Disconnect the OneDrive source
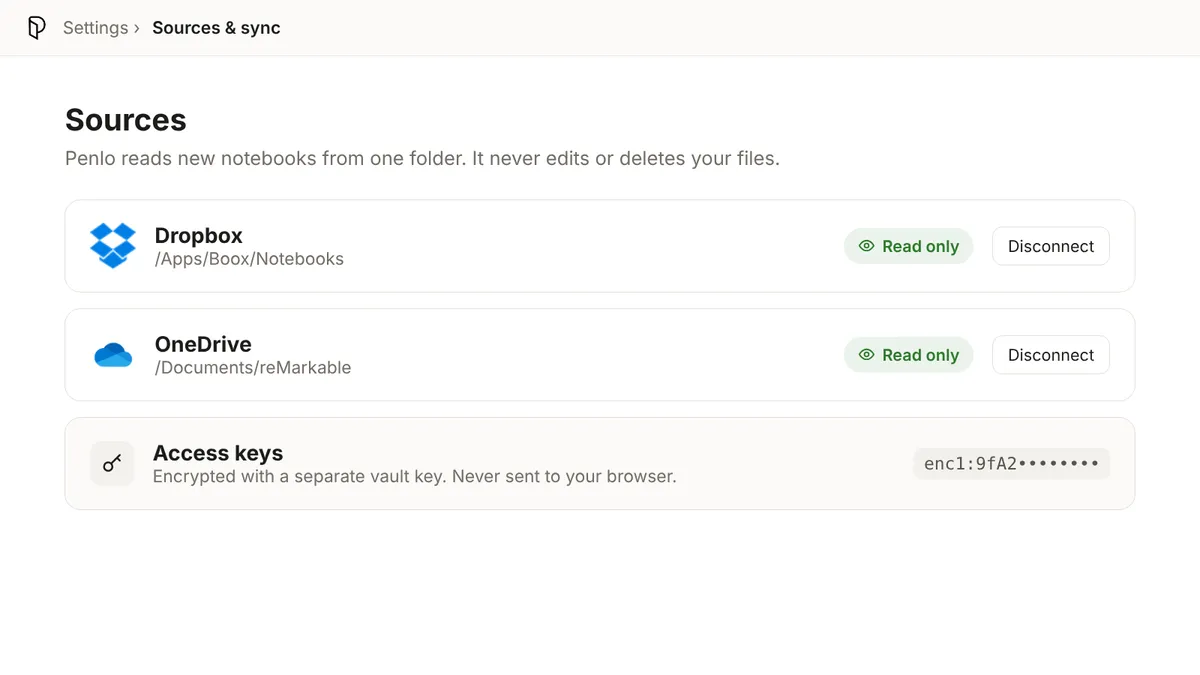This screenshot has width=1200, height=675. pyautogui.click(x=1051, y=355)
